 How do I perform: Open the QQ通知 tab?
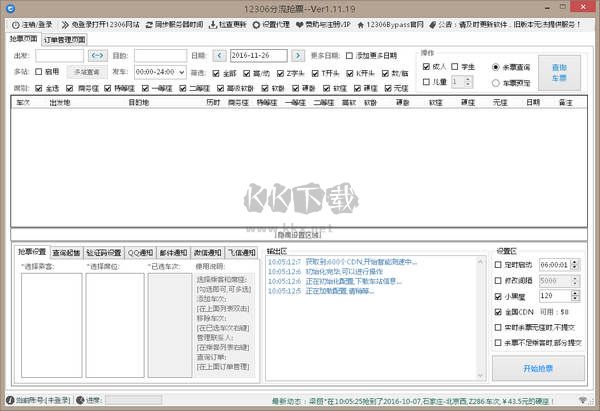click(140, 253)
